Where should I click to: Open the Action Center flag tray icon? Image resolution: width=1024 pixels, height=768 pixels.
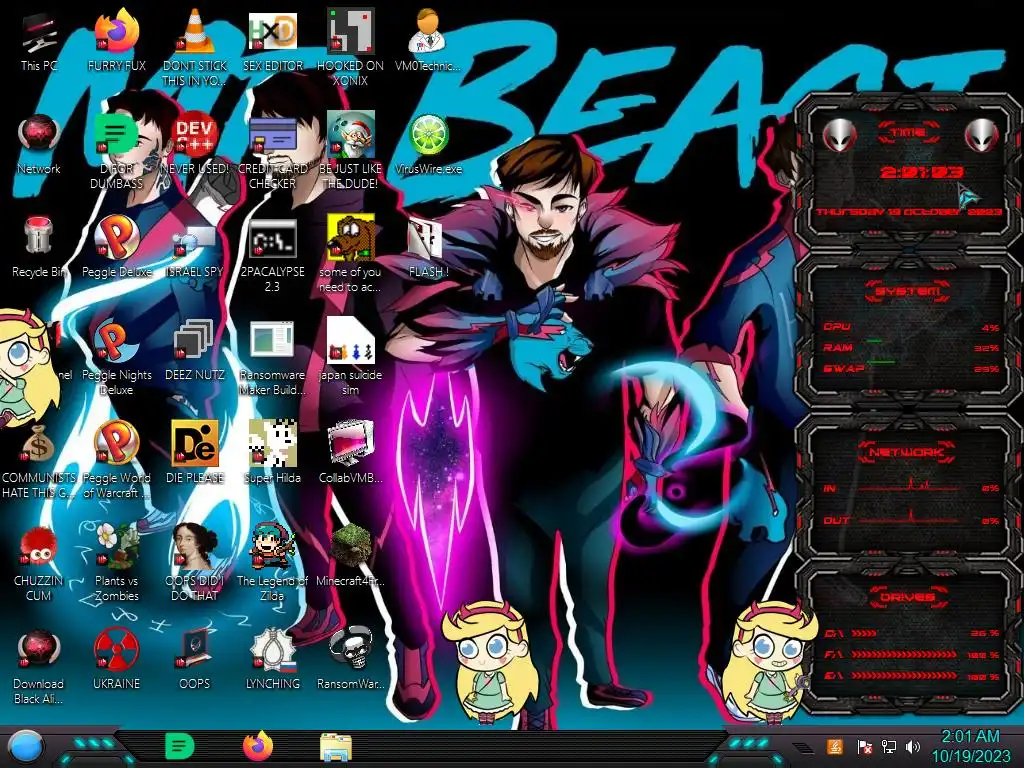coord(864,746)
